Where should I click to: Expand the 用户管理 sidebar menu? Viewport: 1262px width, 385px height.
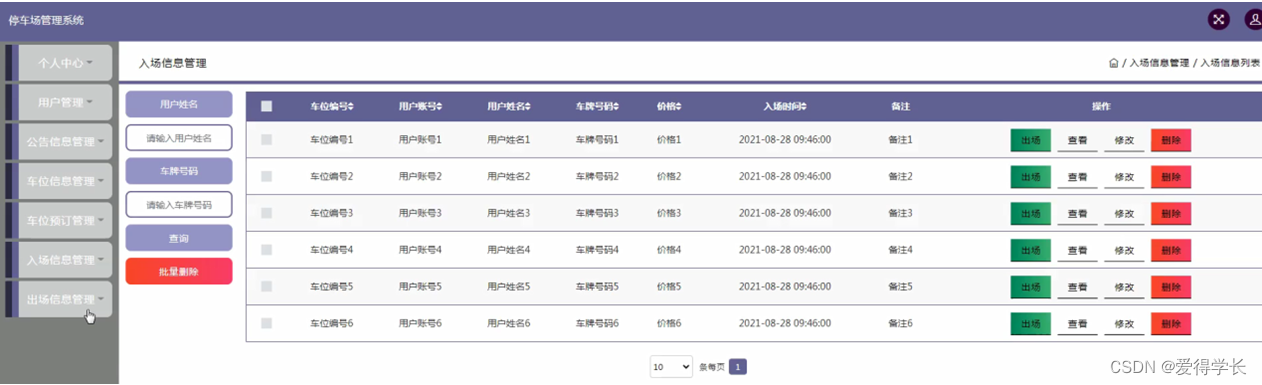pos(65,102)
